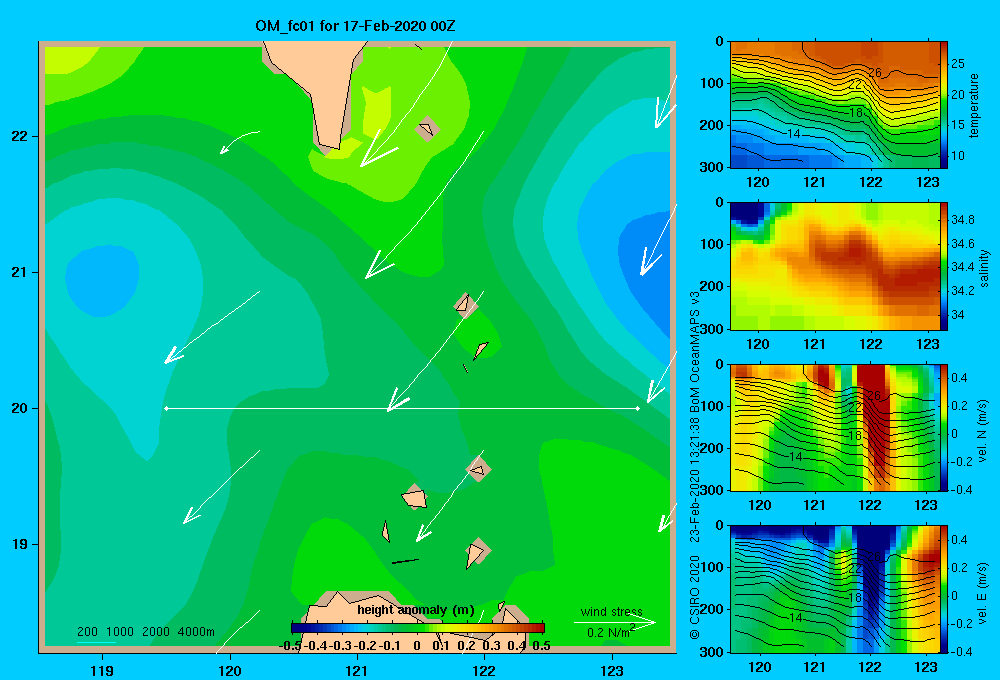
Task: Click the curved wind arrow near 120E 22N
Action: pos(239,142)
